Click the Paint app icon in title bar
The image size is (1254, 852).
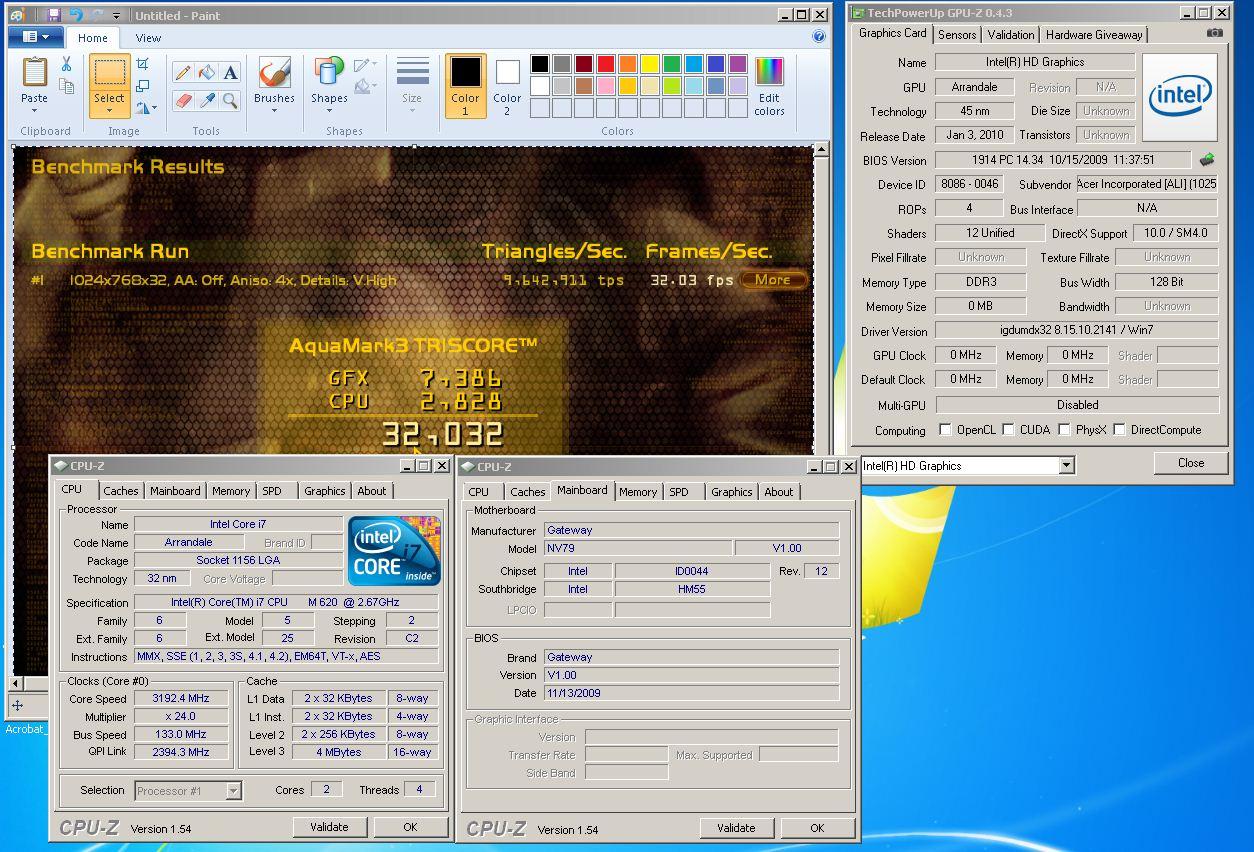(20, 15)
